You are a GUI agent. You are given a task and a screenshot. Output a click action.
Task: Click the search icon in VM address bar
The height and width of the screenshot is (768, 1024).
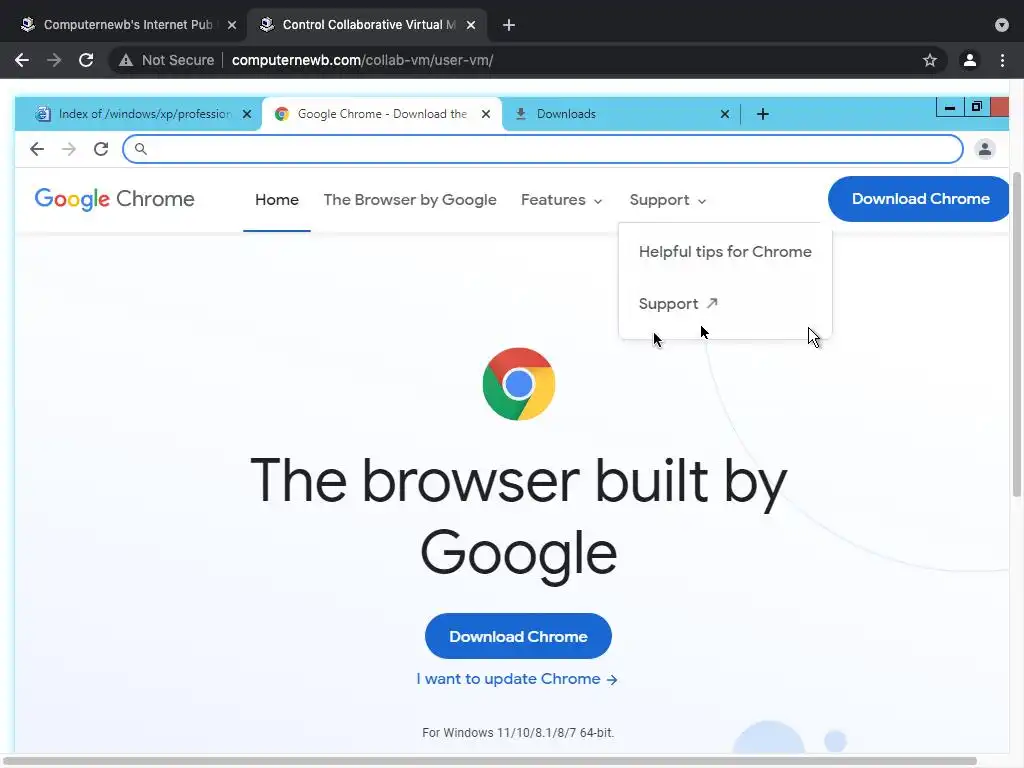tap(140, 149)
